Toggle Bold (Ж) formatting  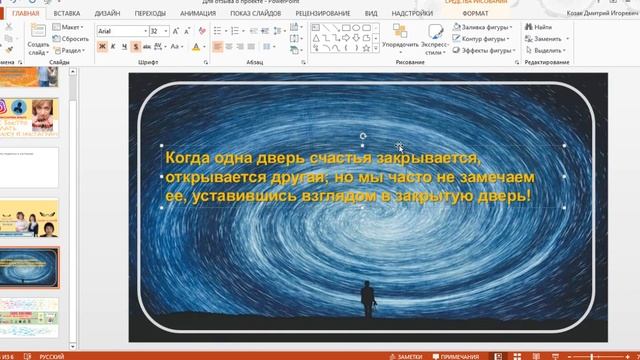[102, 47]
